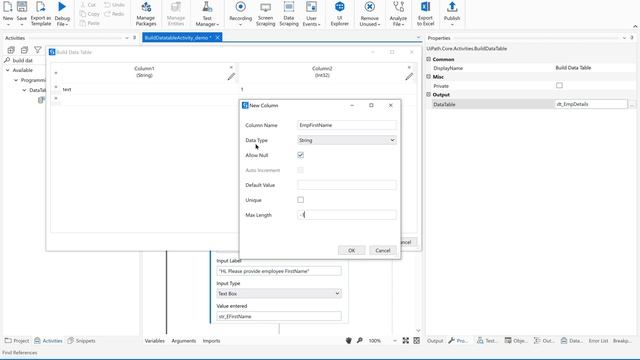Collapse the Misc property group
The width and height of the screenshot is (640, 360).
429,77
